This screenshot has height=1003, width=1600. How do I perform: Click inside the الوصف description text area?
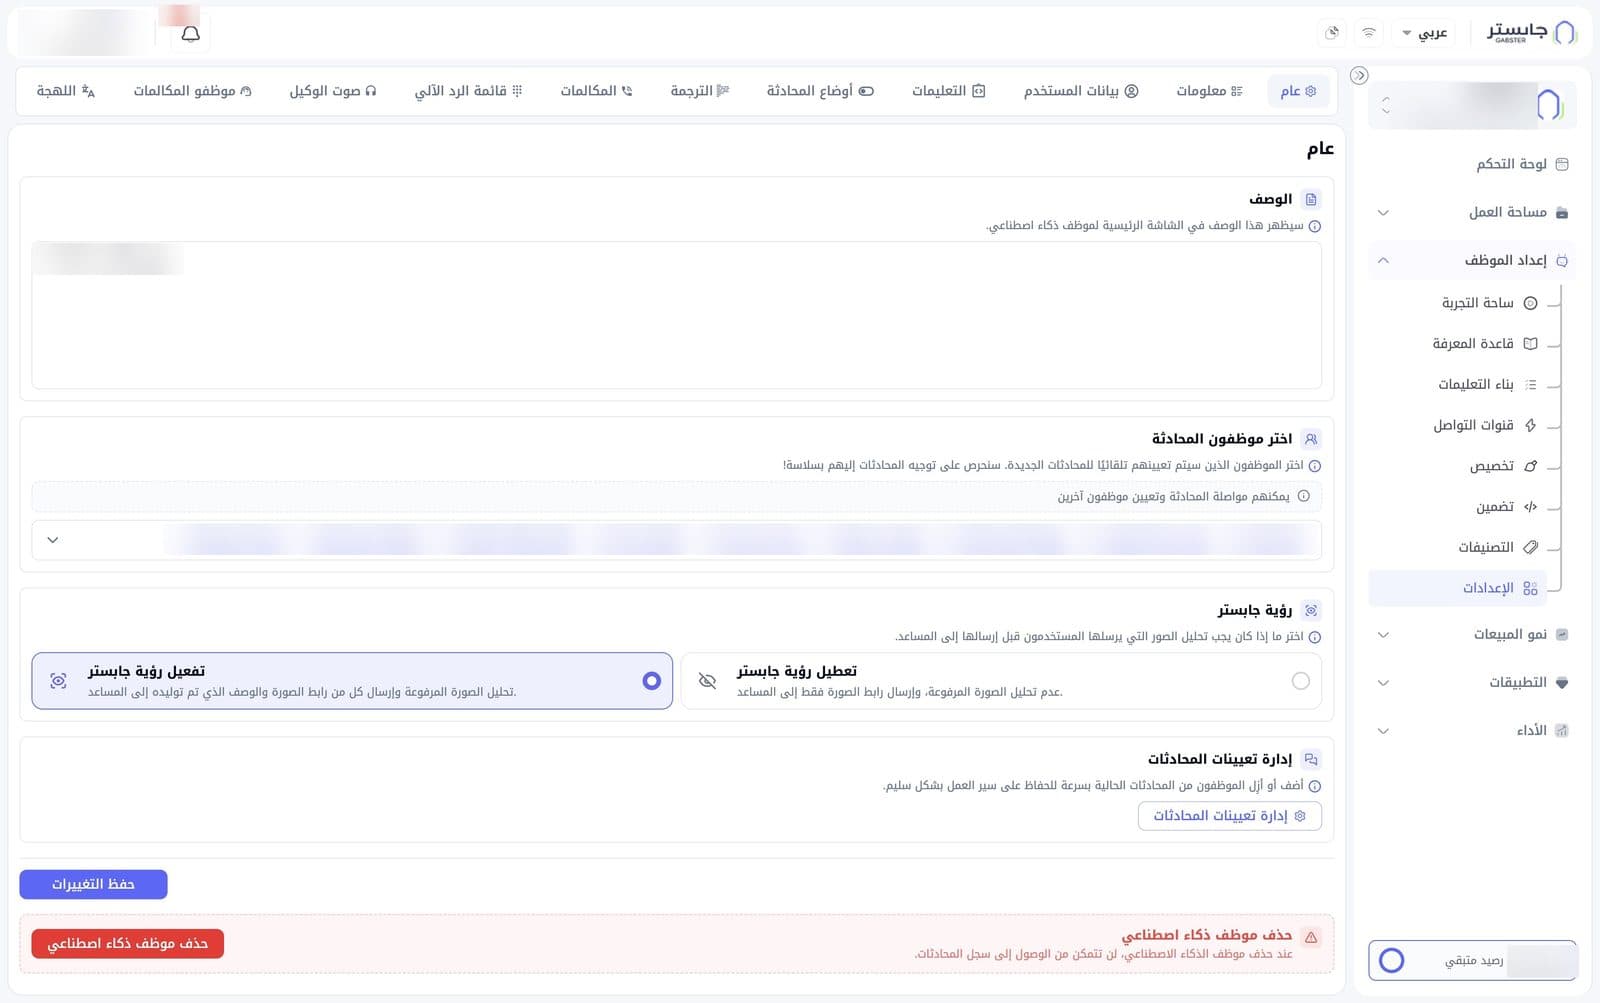[676, 315]
